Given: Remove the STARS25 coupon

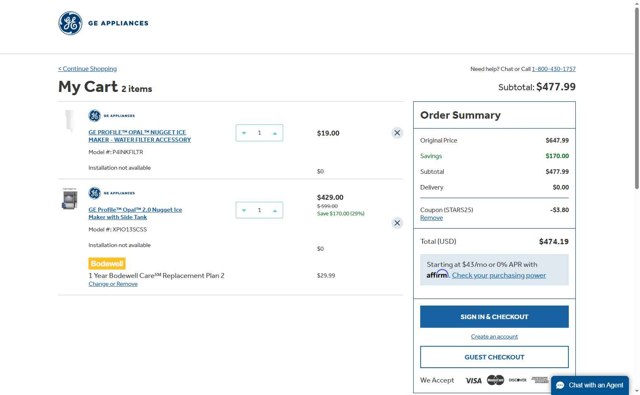Looking at the screenshot, I should coord(431,218).
